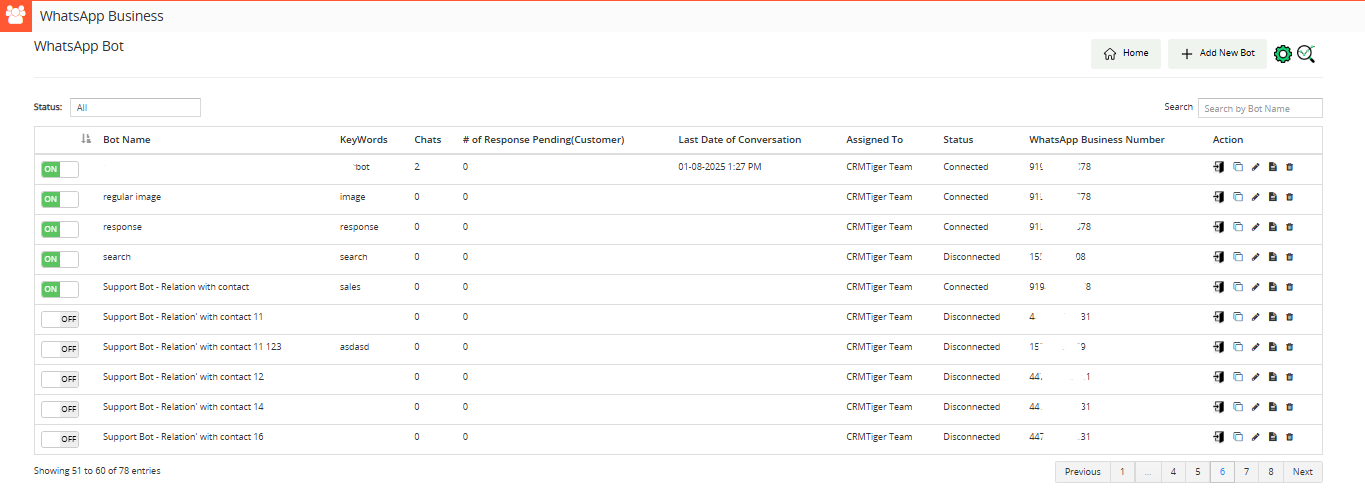The image size is (1365, 499).
Task: Edit the 'contact 12' bot with pencil
Action: [1255, 377]
